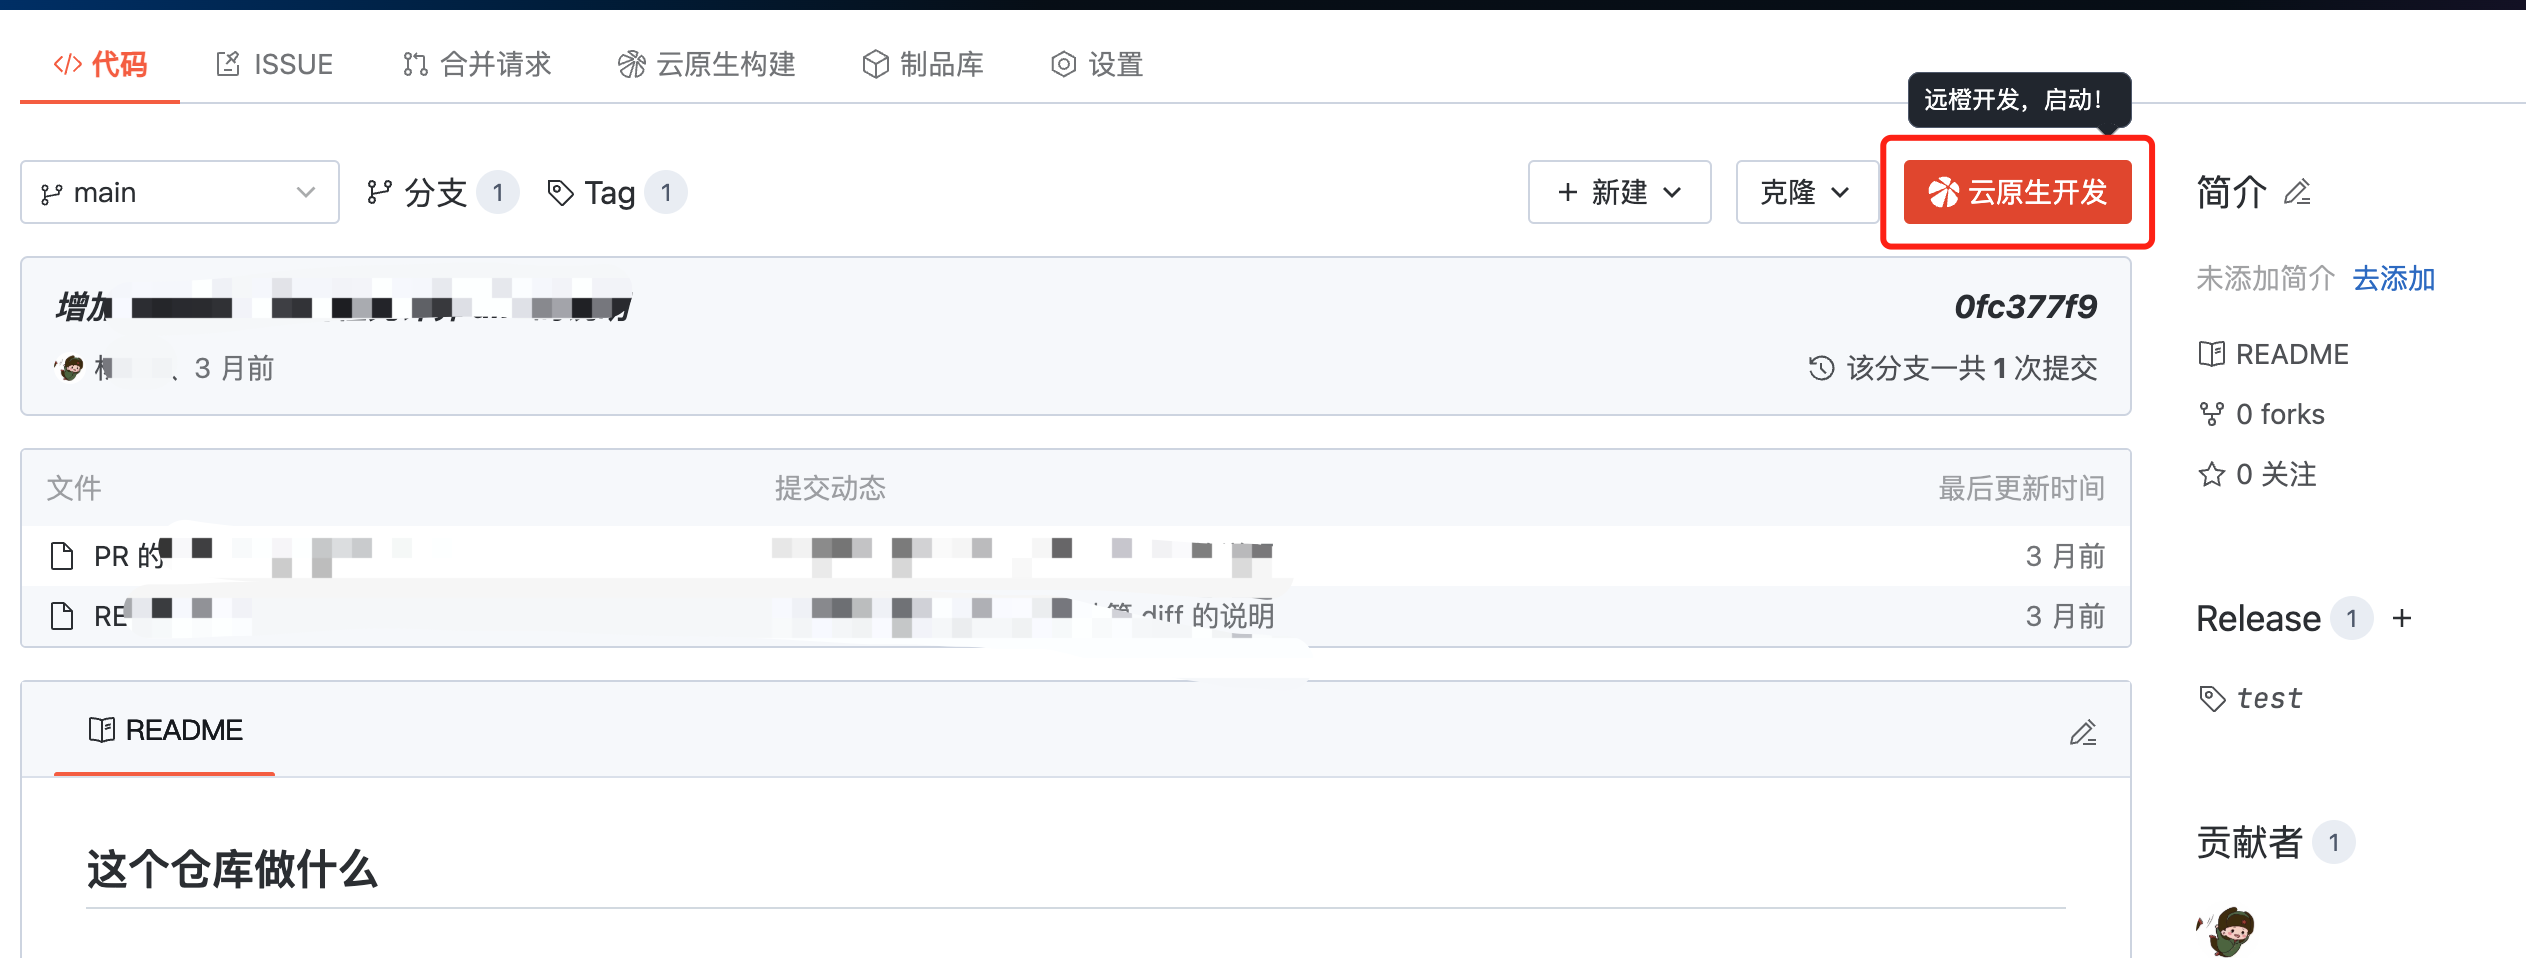Click the tag icon beside test
This screenshot has height=958, width=2526.
tap(2211, 698)
